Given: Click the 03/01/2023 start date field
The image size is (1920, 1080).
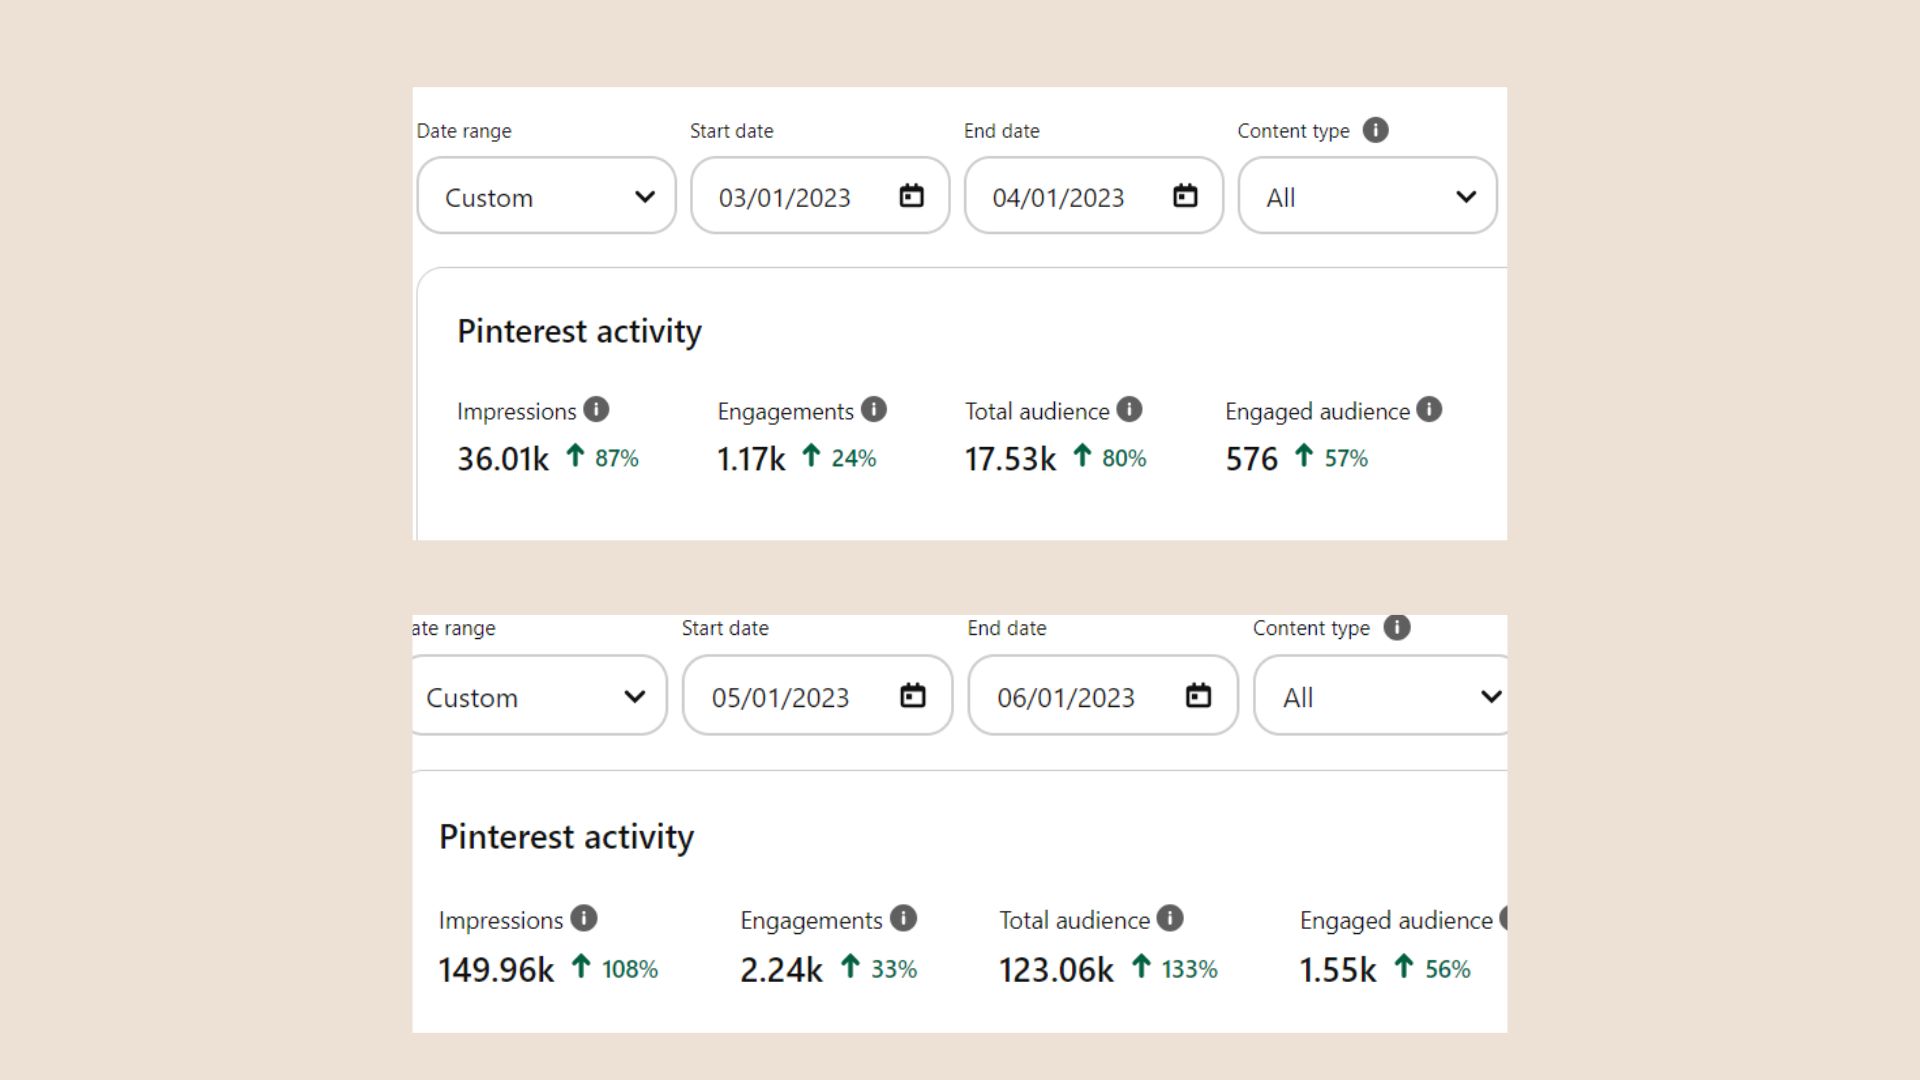Looking at the screenshot, I should point(785,198).
